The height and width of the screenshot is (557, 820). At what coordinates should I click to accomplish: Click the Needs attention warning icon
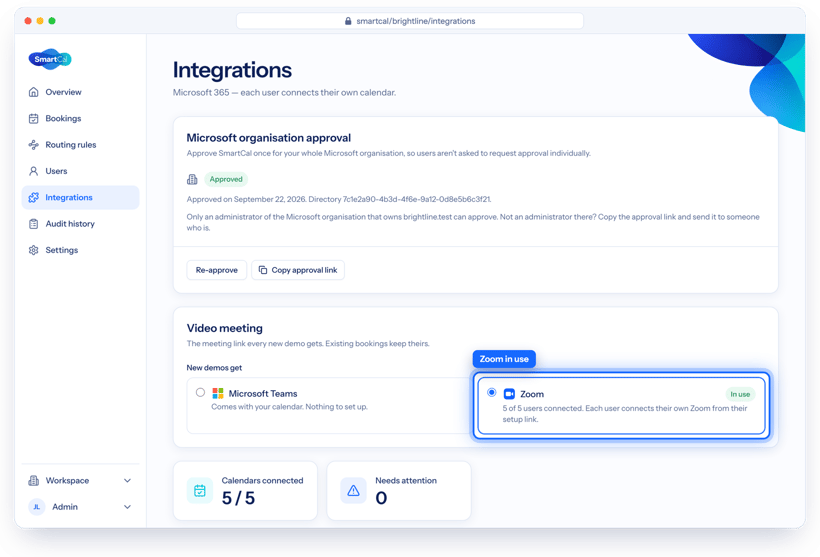point(354,491)
